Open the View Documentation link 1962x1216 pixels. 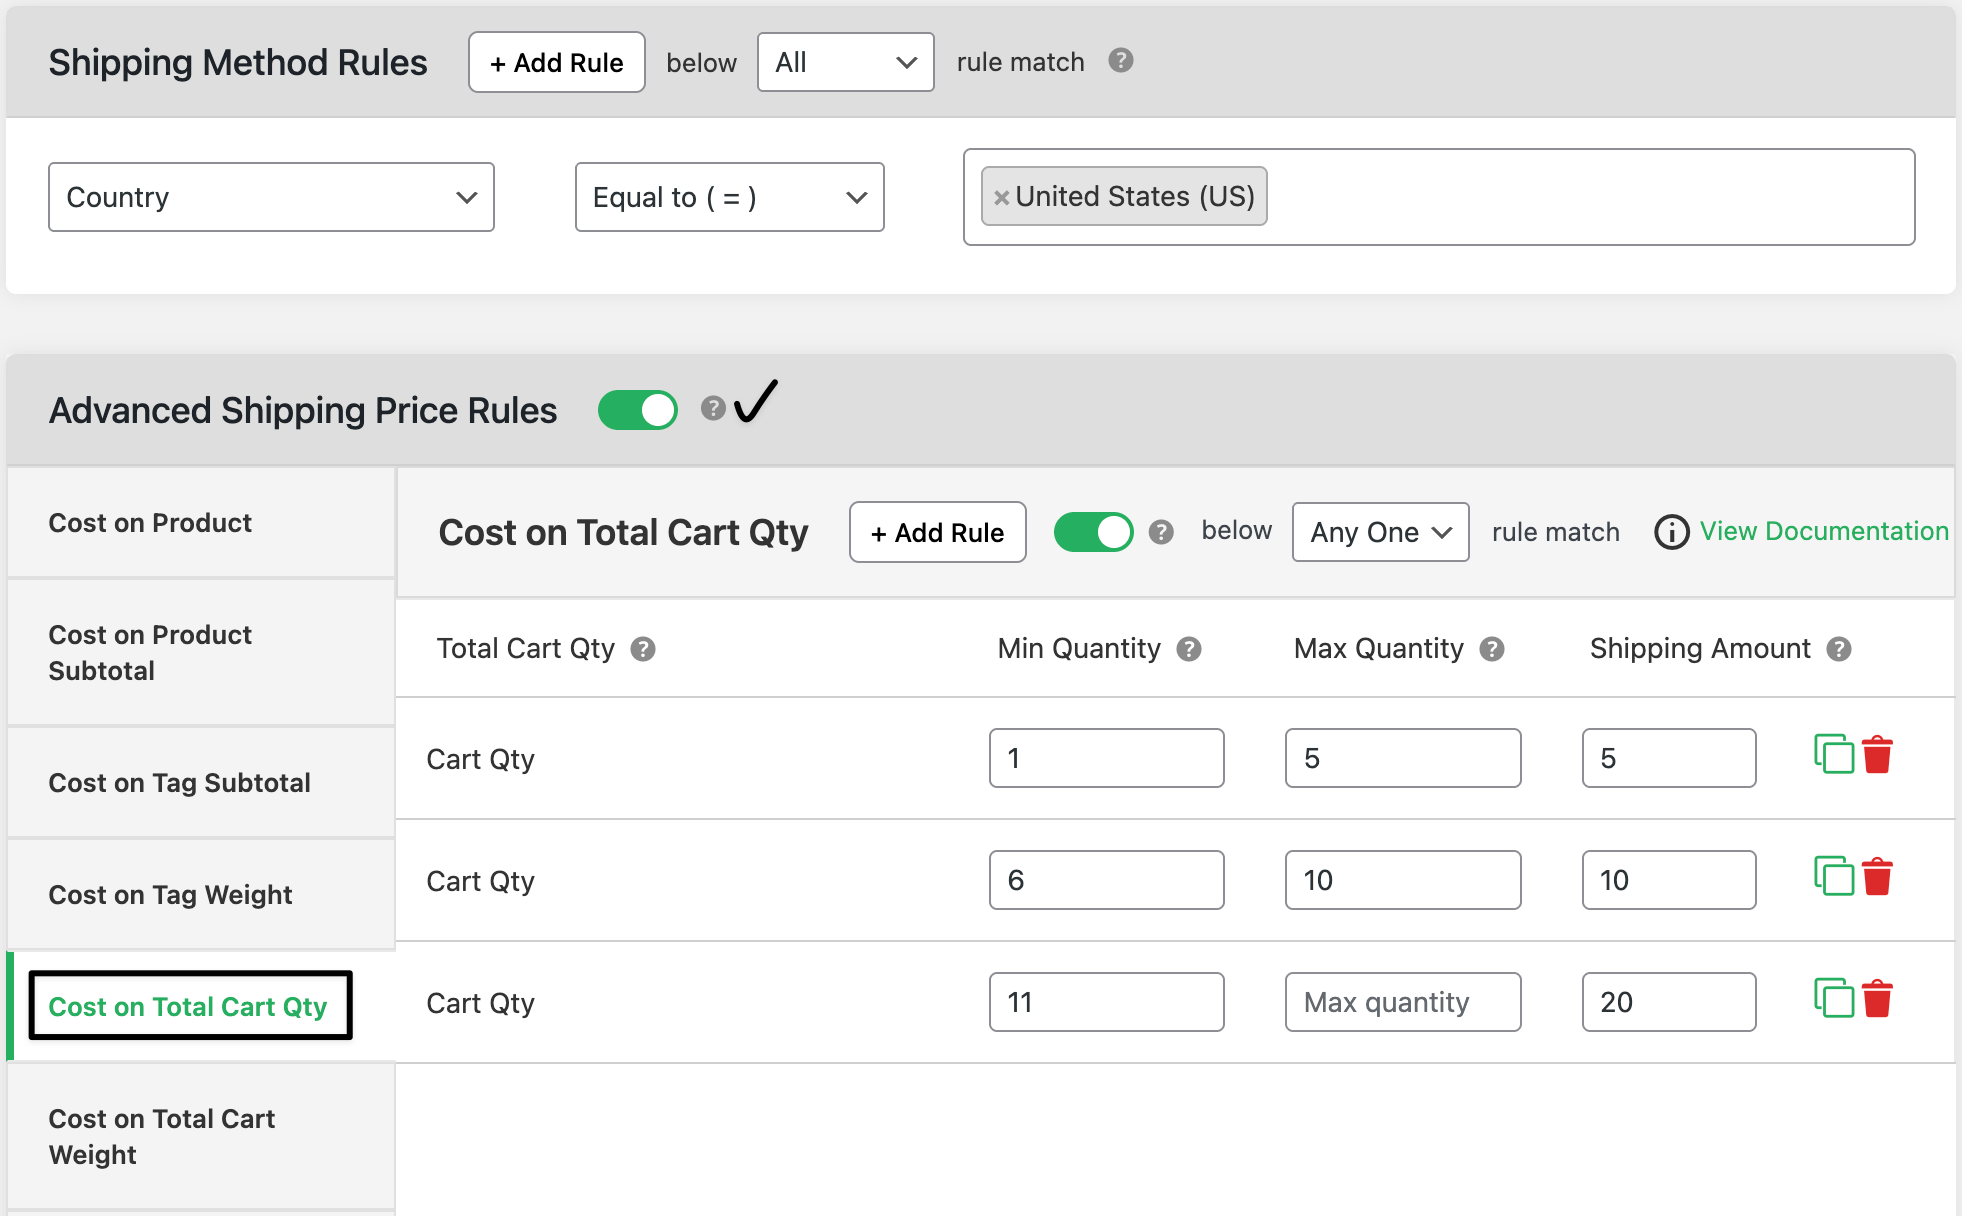pyautogui.click(x=1823, y=531)
